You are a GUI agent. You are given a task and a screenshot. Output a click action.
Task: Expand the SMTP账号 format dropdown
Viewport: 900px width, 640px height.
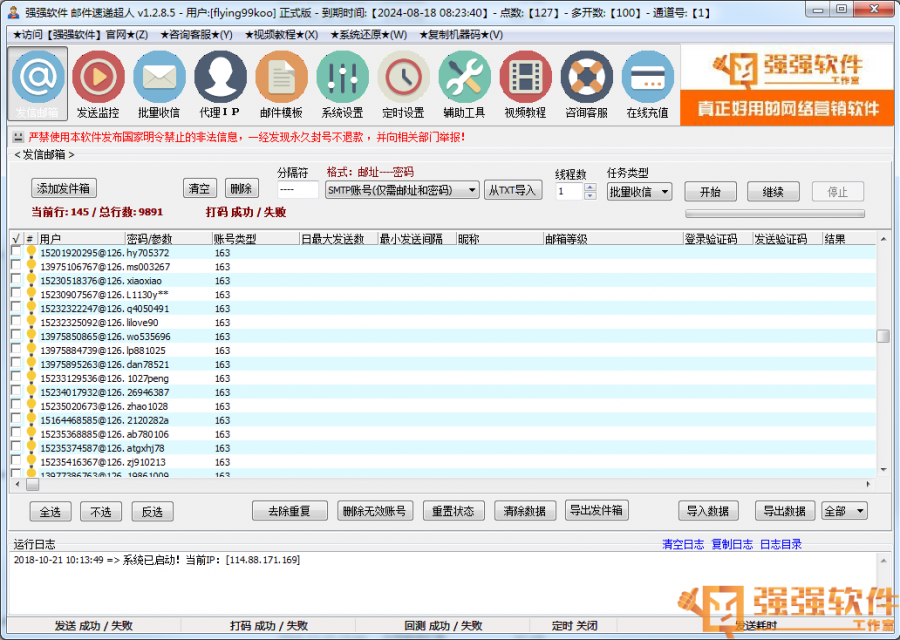click(x=472, y=190)
